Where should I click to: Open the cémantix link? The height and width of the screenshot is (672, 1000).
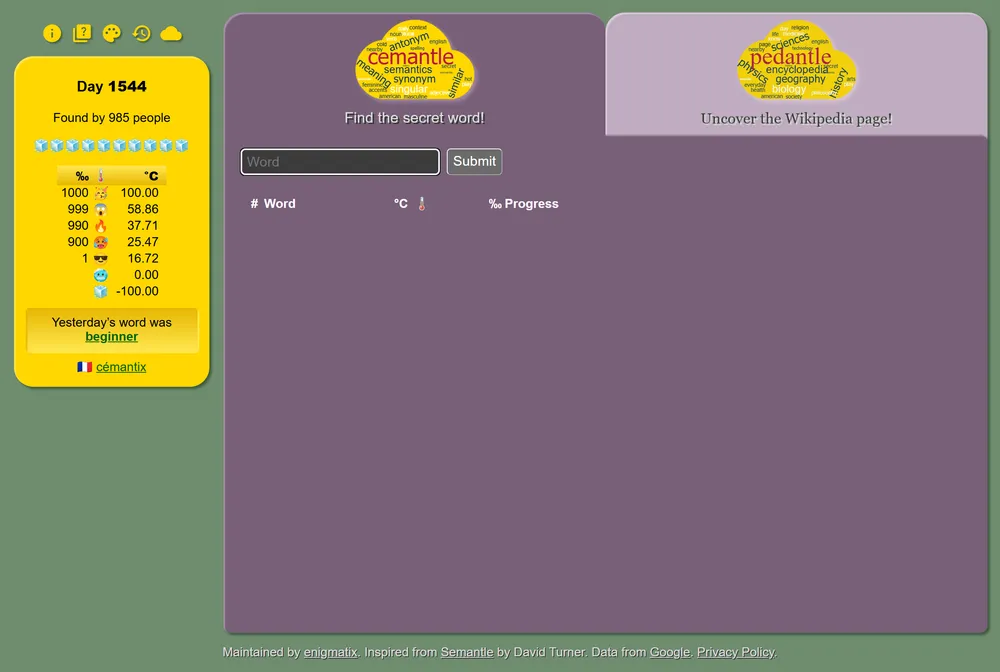(x=121, y=367)
